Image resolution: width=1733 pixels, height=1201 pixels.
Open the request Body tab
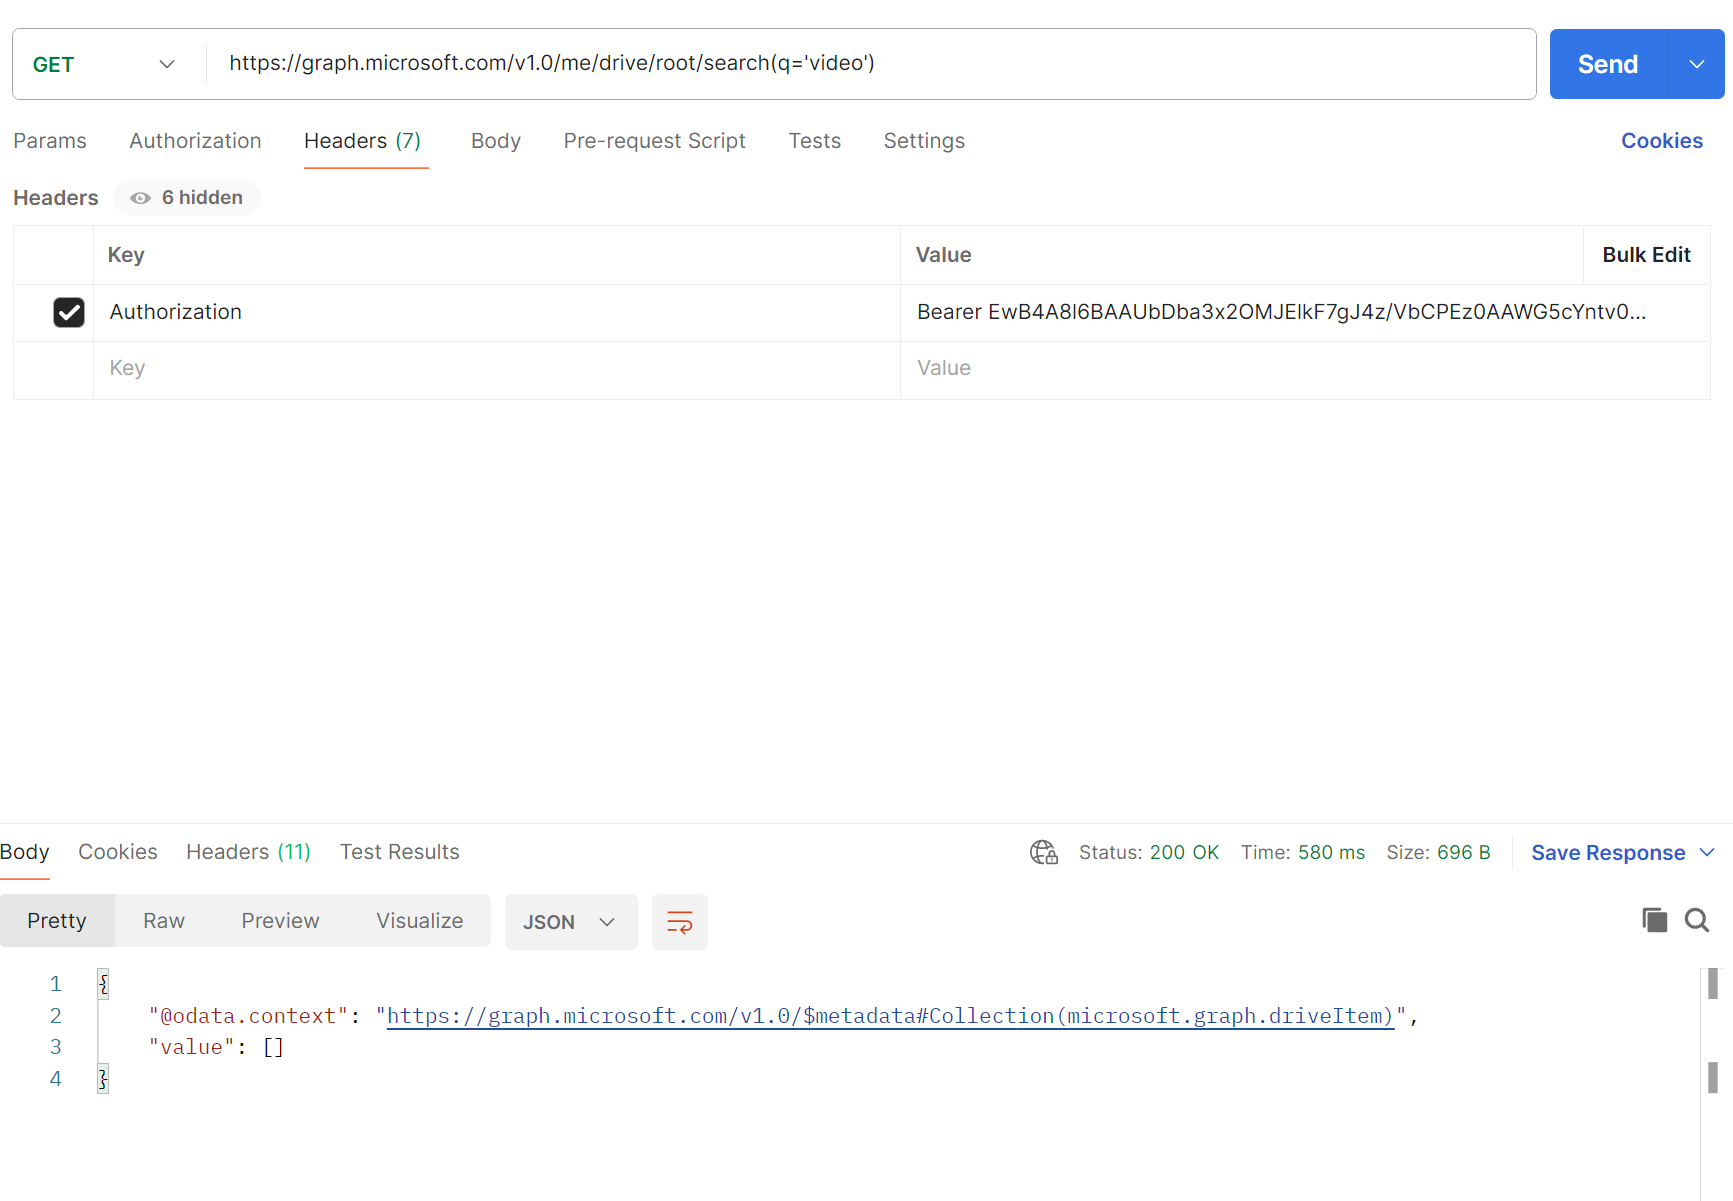[496, 141]
